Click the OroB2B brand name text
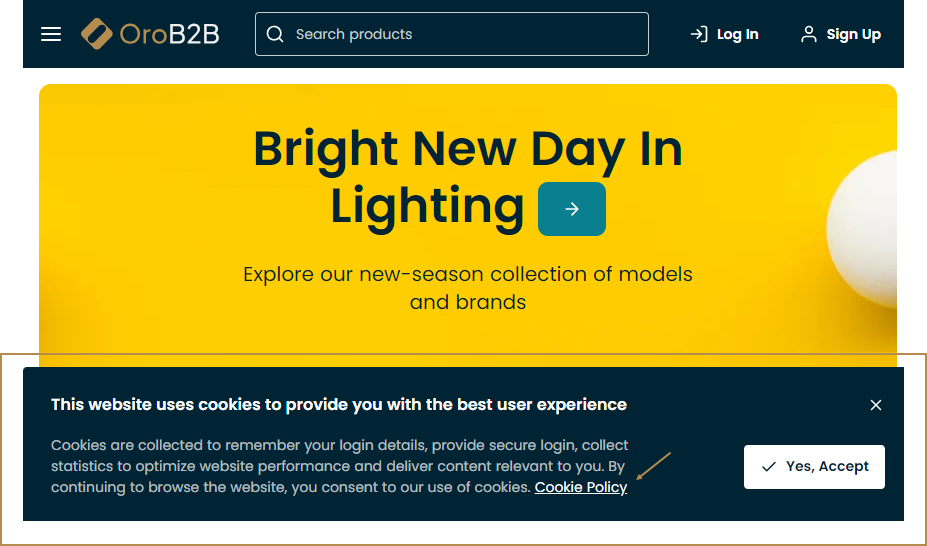927x546 pixels. click(x=169, y=34)
